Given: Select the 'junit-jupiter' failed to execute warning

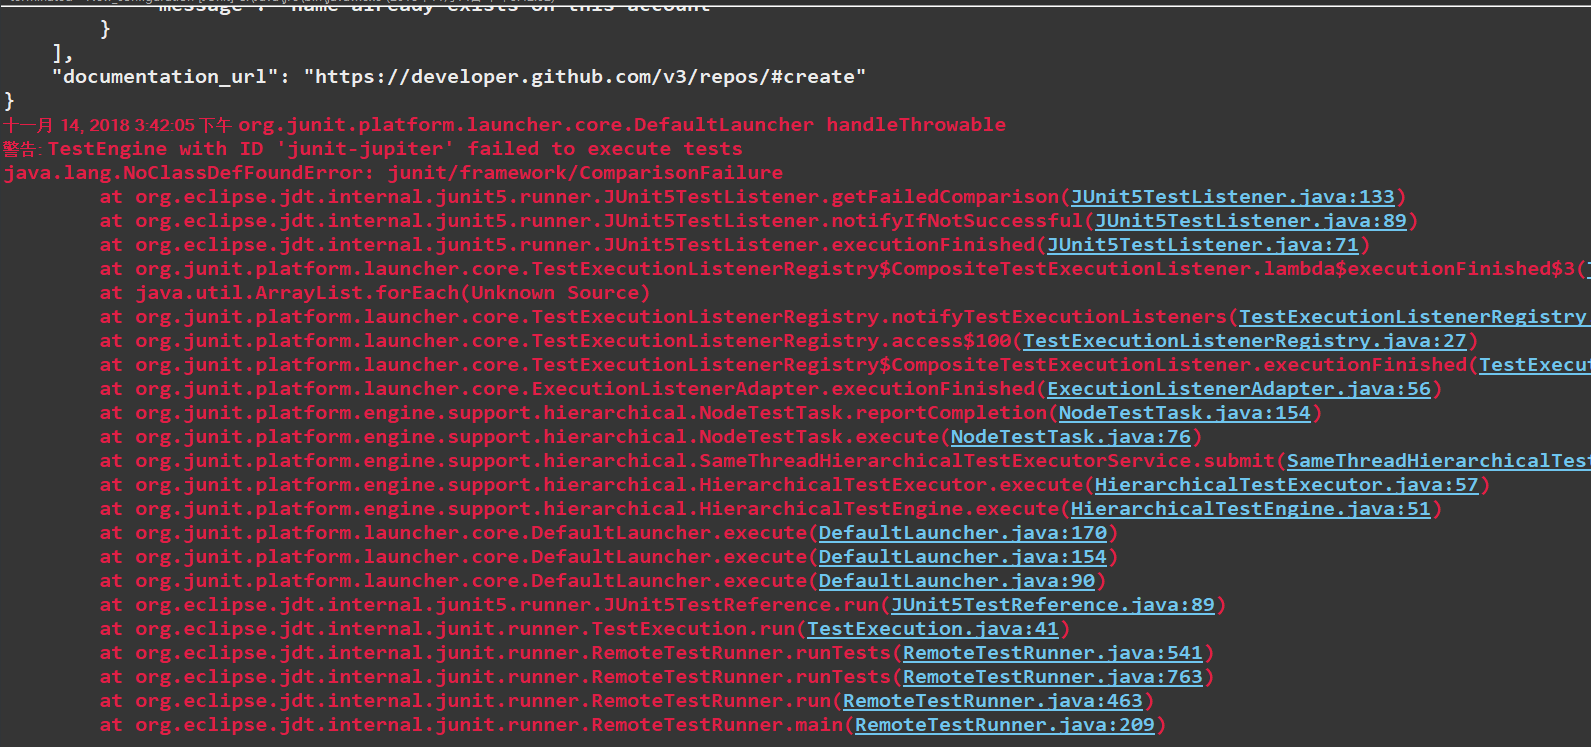Looking at the screenshot, I should [372, 149].
